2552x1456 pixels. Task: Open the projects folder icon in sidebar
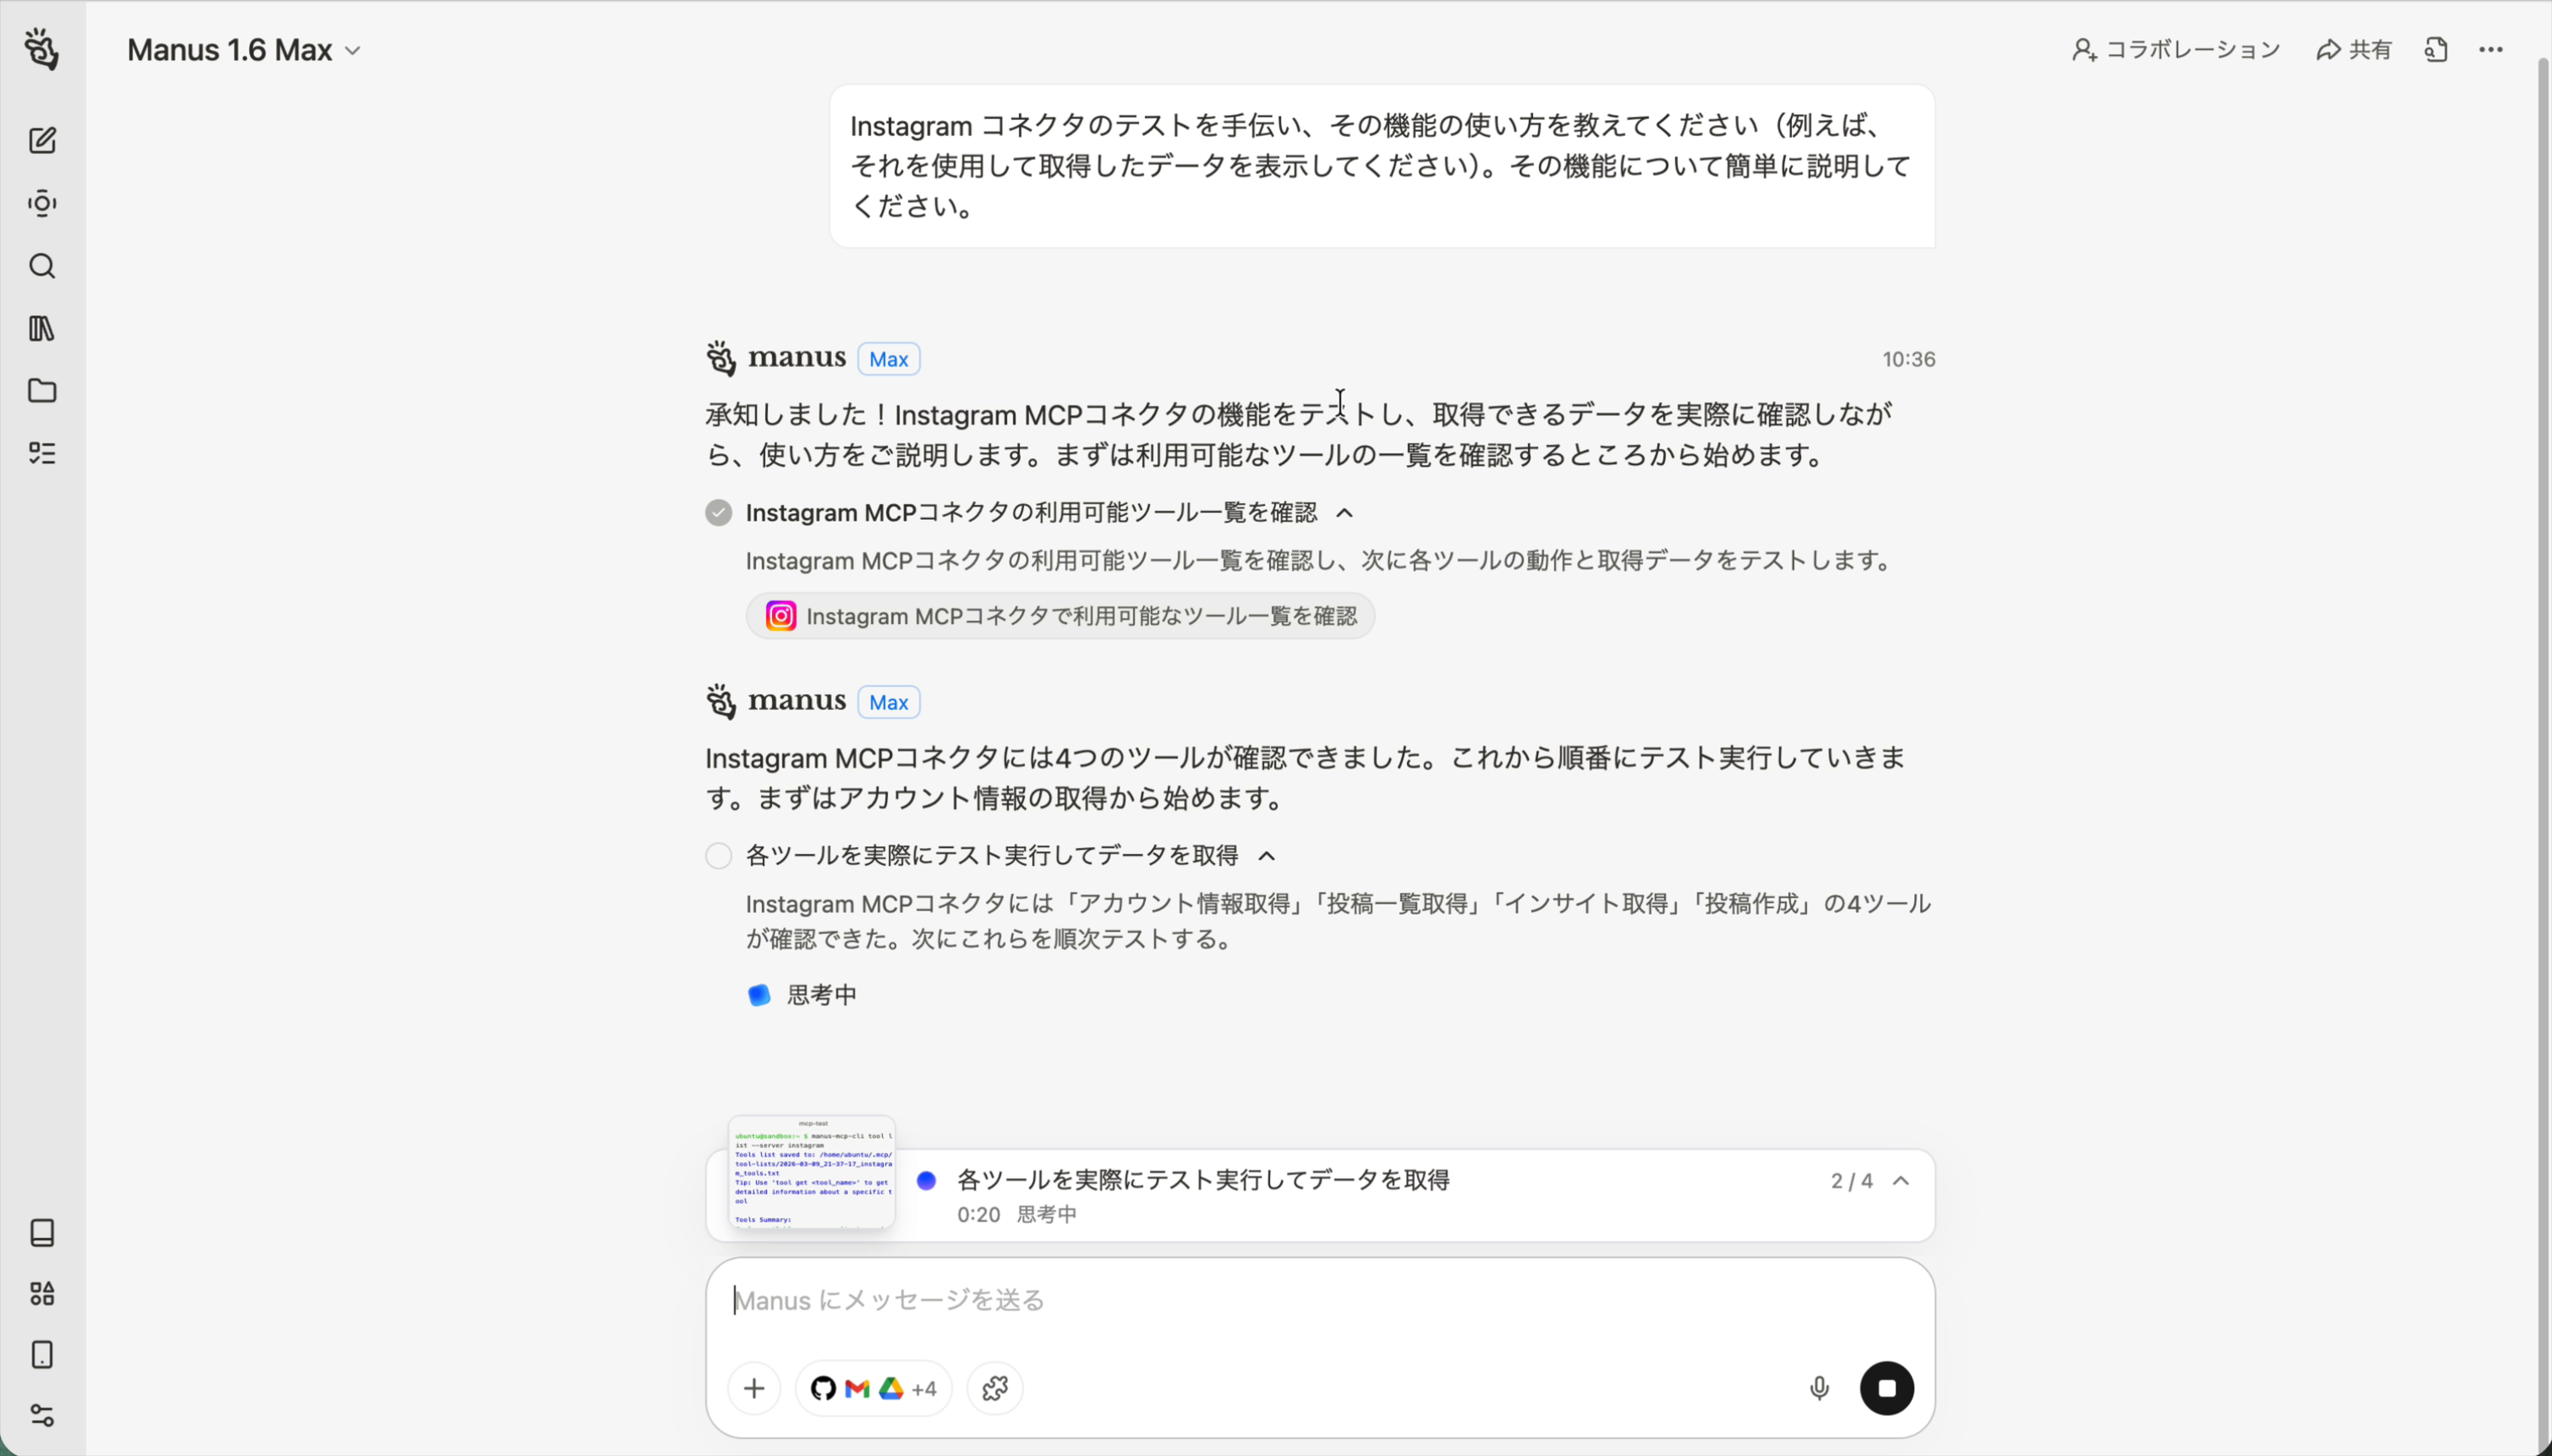pyautogui.click(x=42, y=391)
